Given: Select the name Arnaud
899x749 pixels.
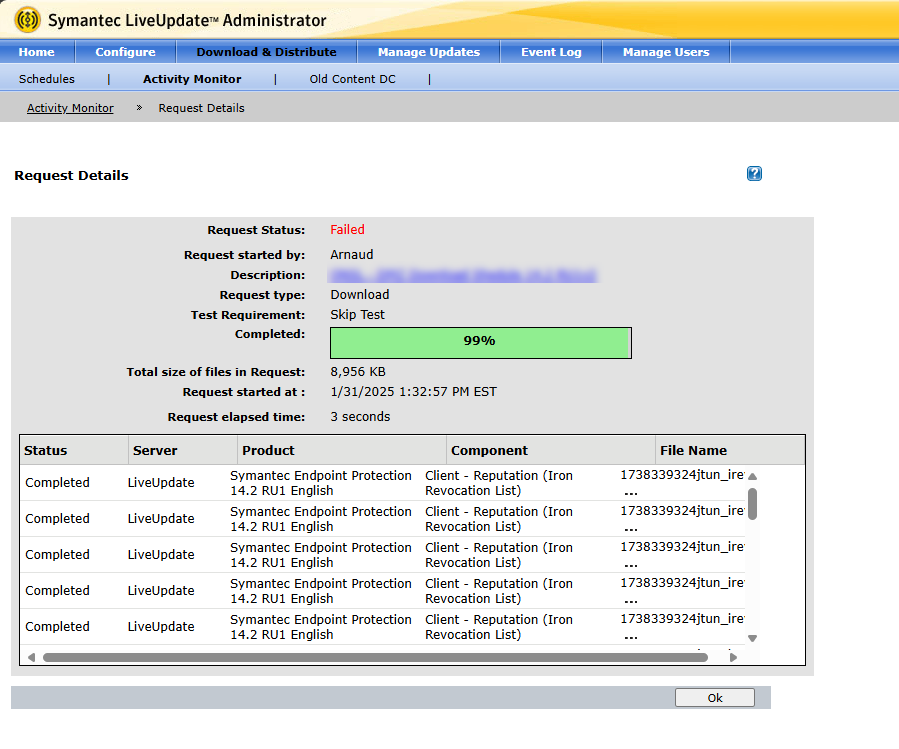Looking at the screenshot, I should click(x=351, y=255).
